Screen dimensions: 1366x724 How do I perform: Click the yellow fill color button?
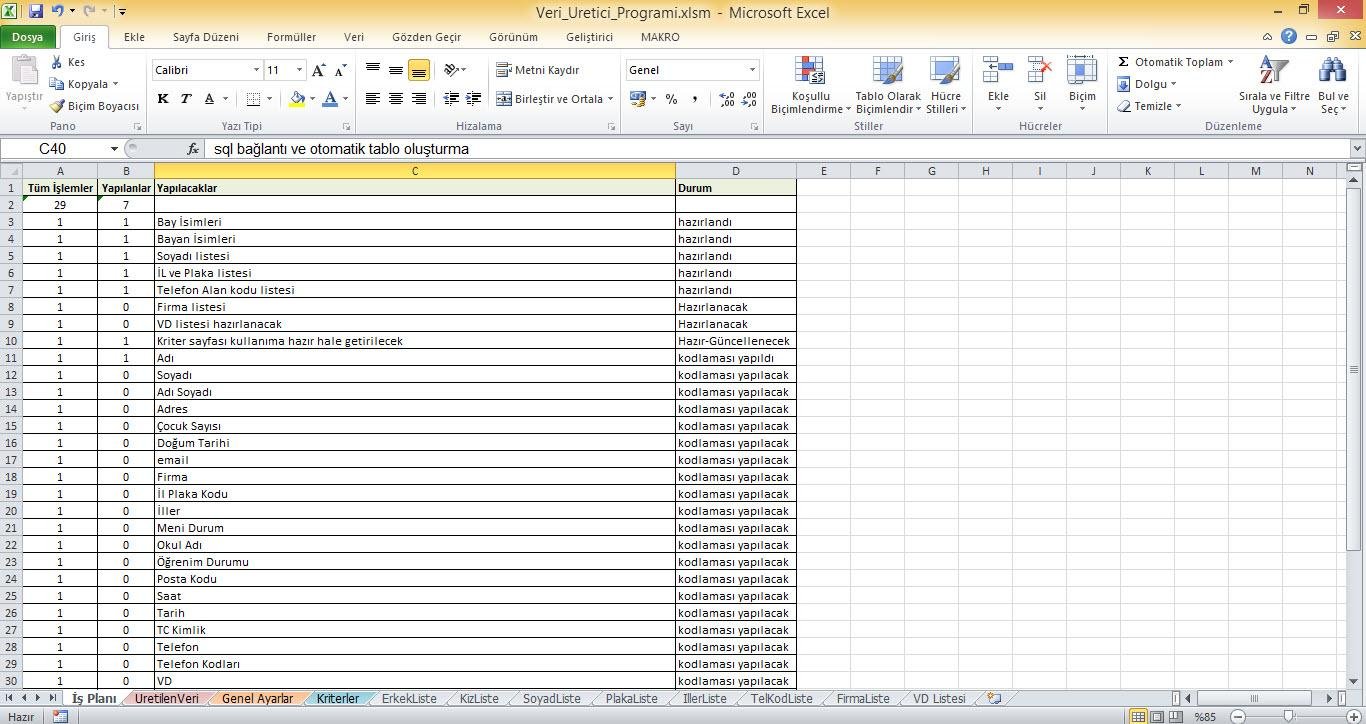click(297, 99)
